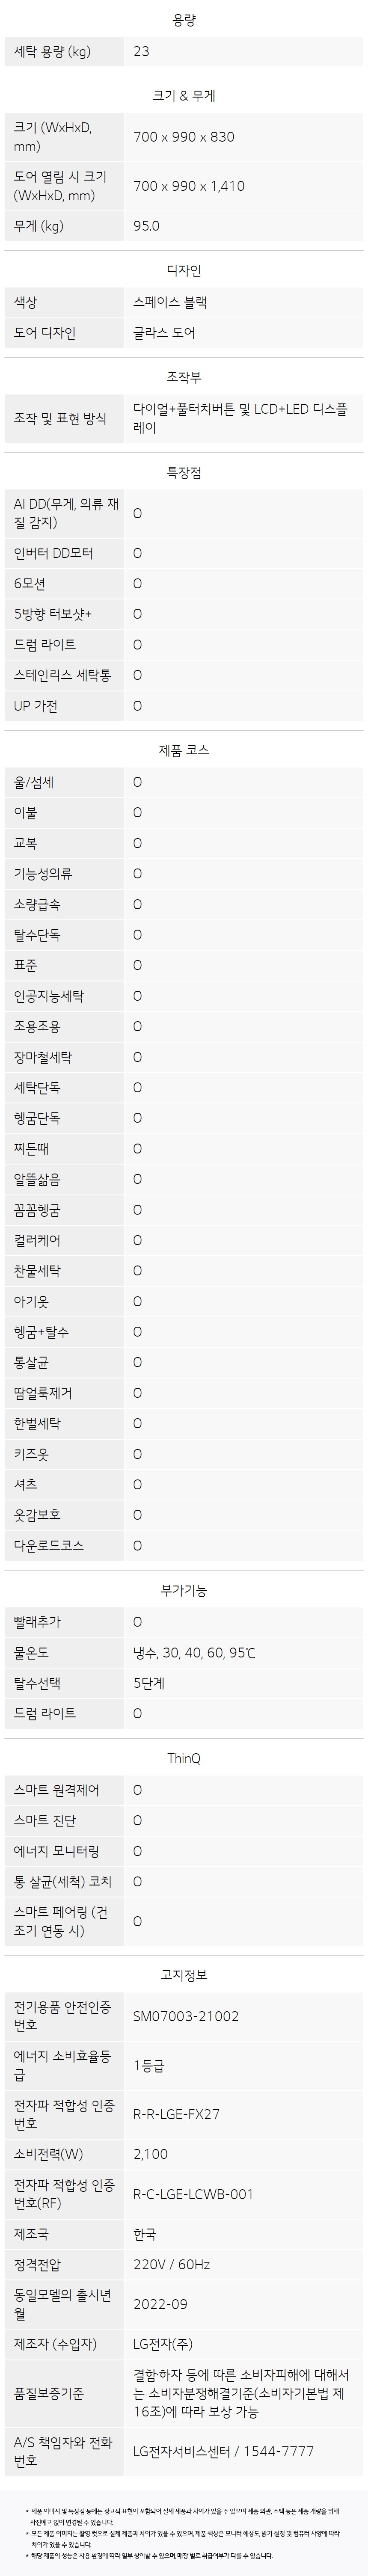Viewport: 368px width, 2576px height.
Task: Click the ThinQ section heading
Action: tap(184, 1758)
